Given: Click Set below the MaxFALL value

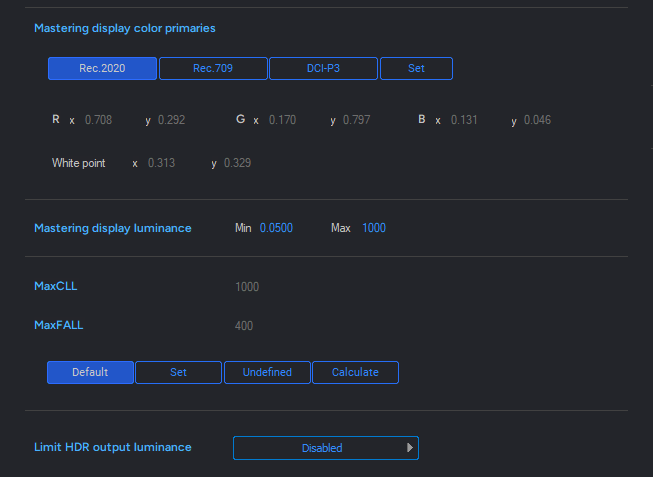Looking at the screenshot, I should pos(178,372).
